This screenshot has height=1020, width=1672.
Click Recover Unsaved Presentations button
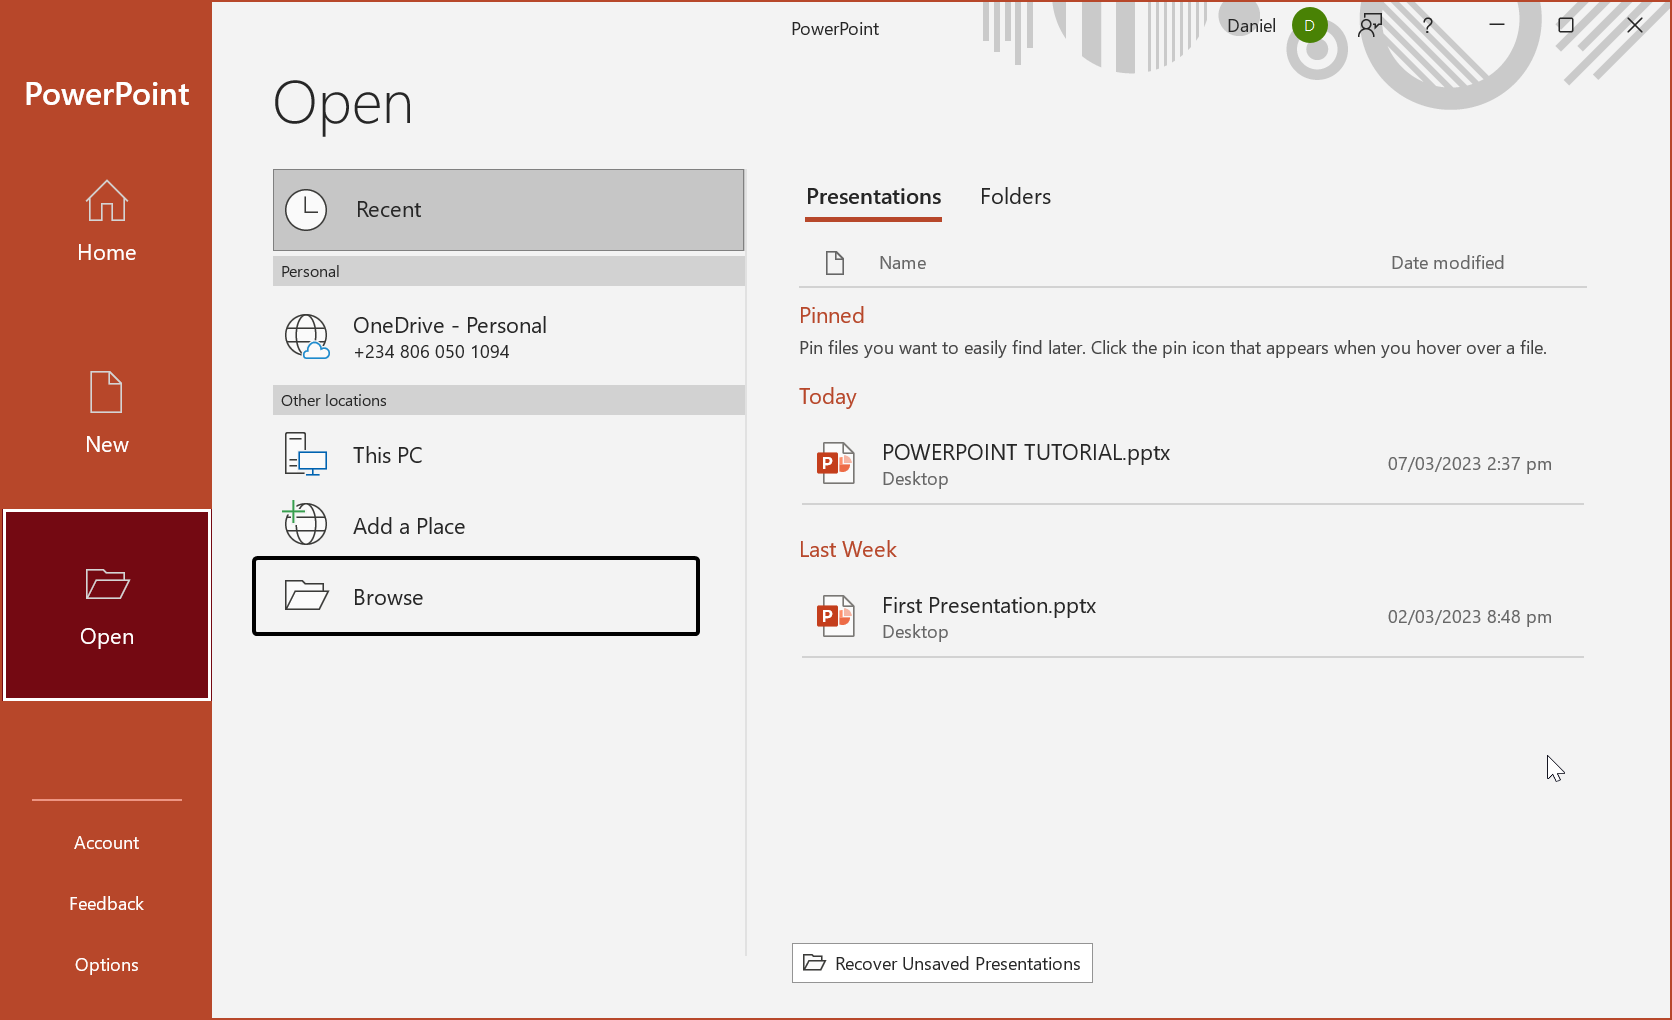942,963
